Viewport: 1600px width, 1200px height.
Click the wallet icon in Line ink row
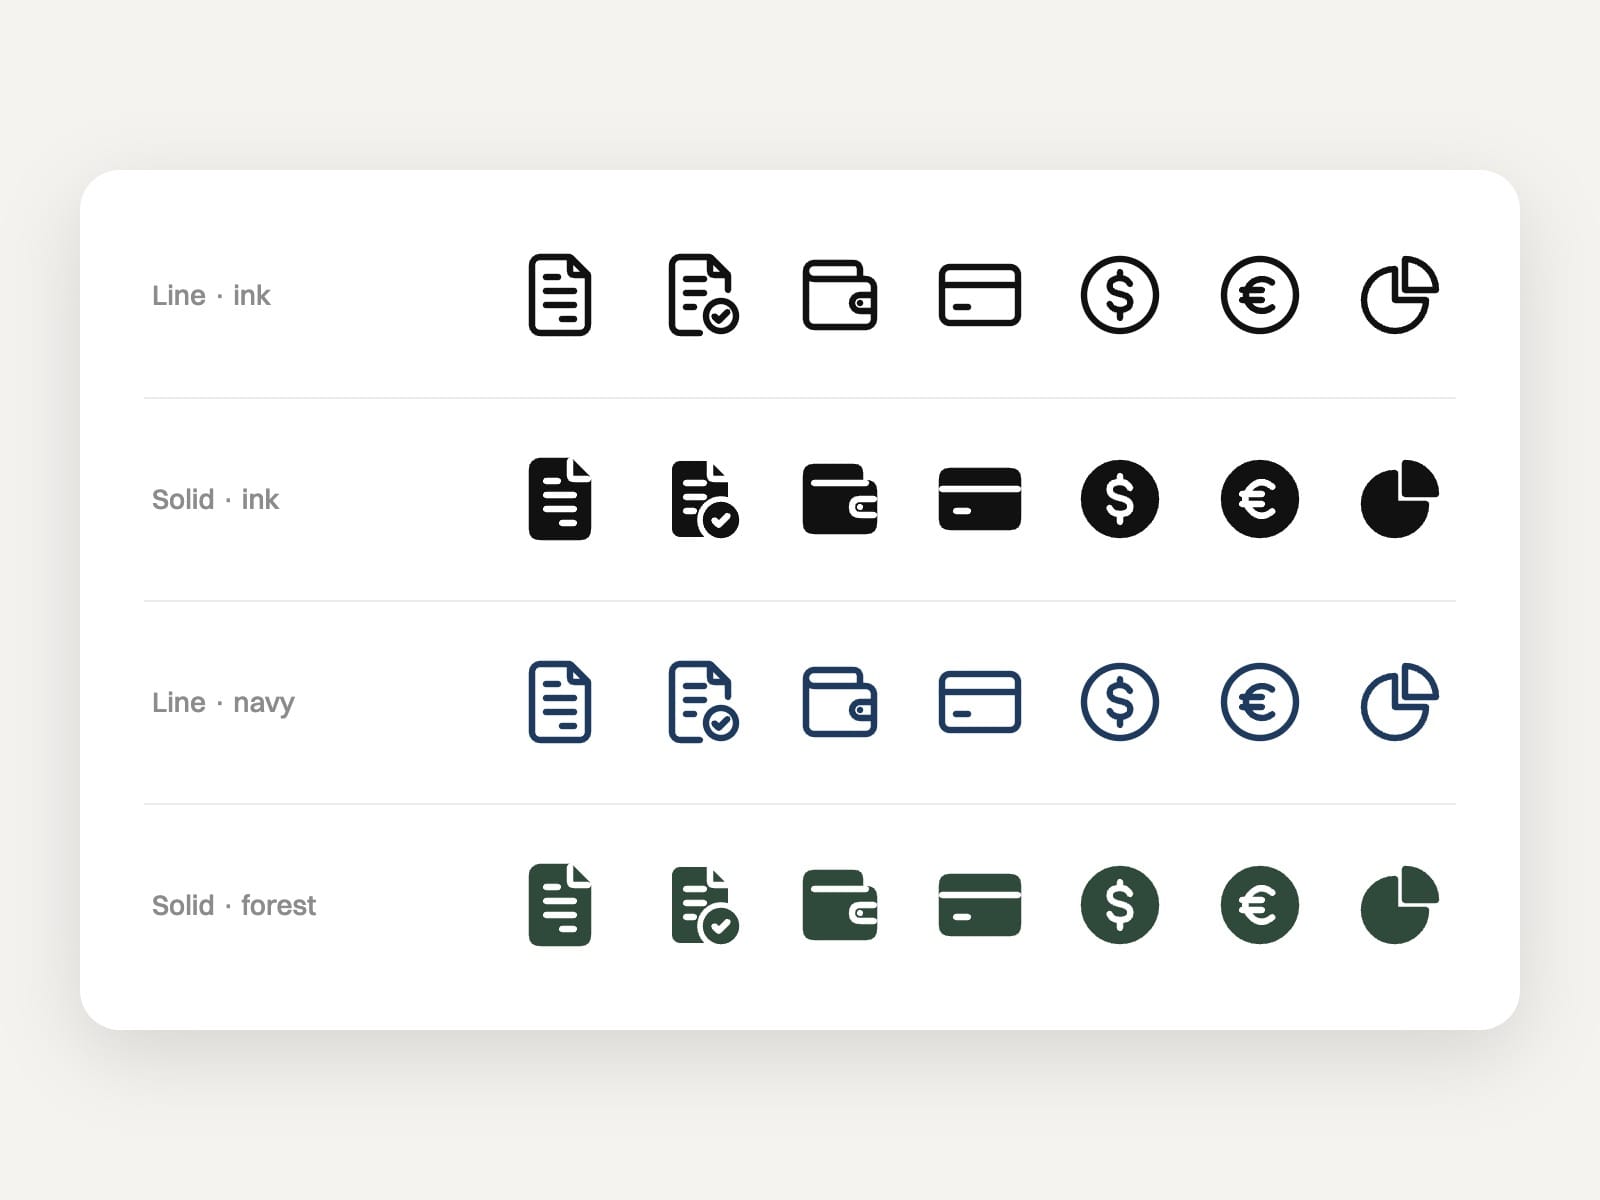[840, 295]
